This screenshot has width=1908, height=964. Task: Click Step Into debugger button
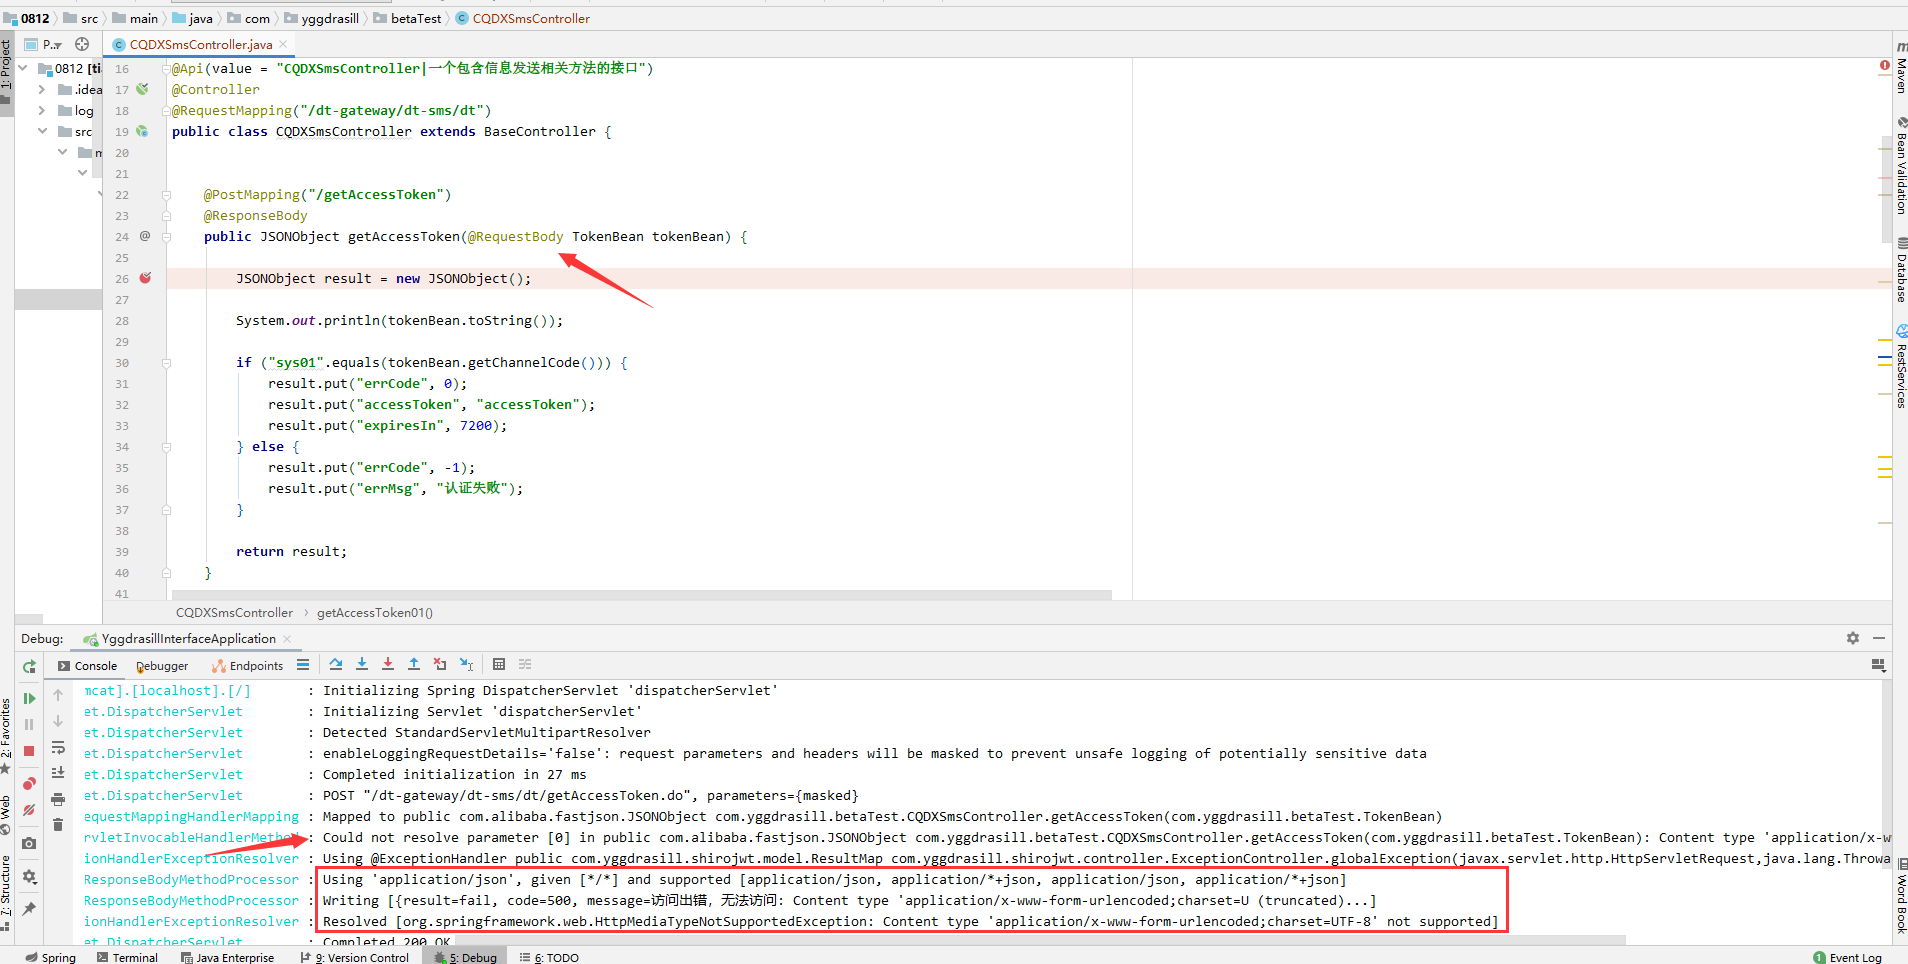(362, 664)
